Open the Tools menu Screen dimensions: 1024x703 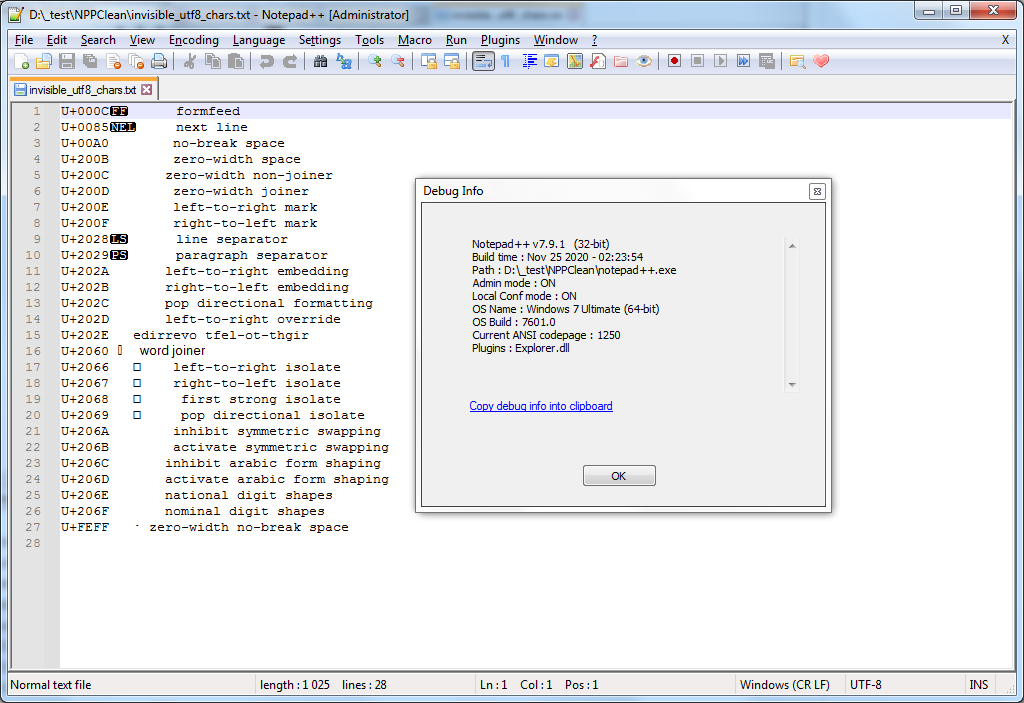[370, 40]
